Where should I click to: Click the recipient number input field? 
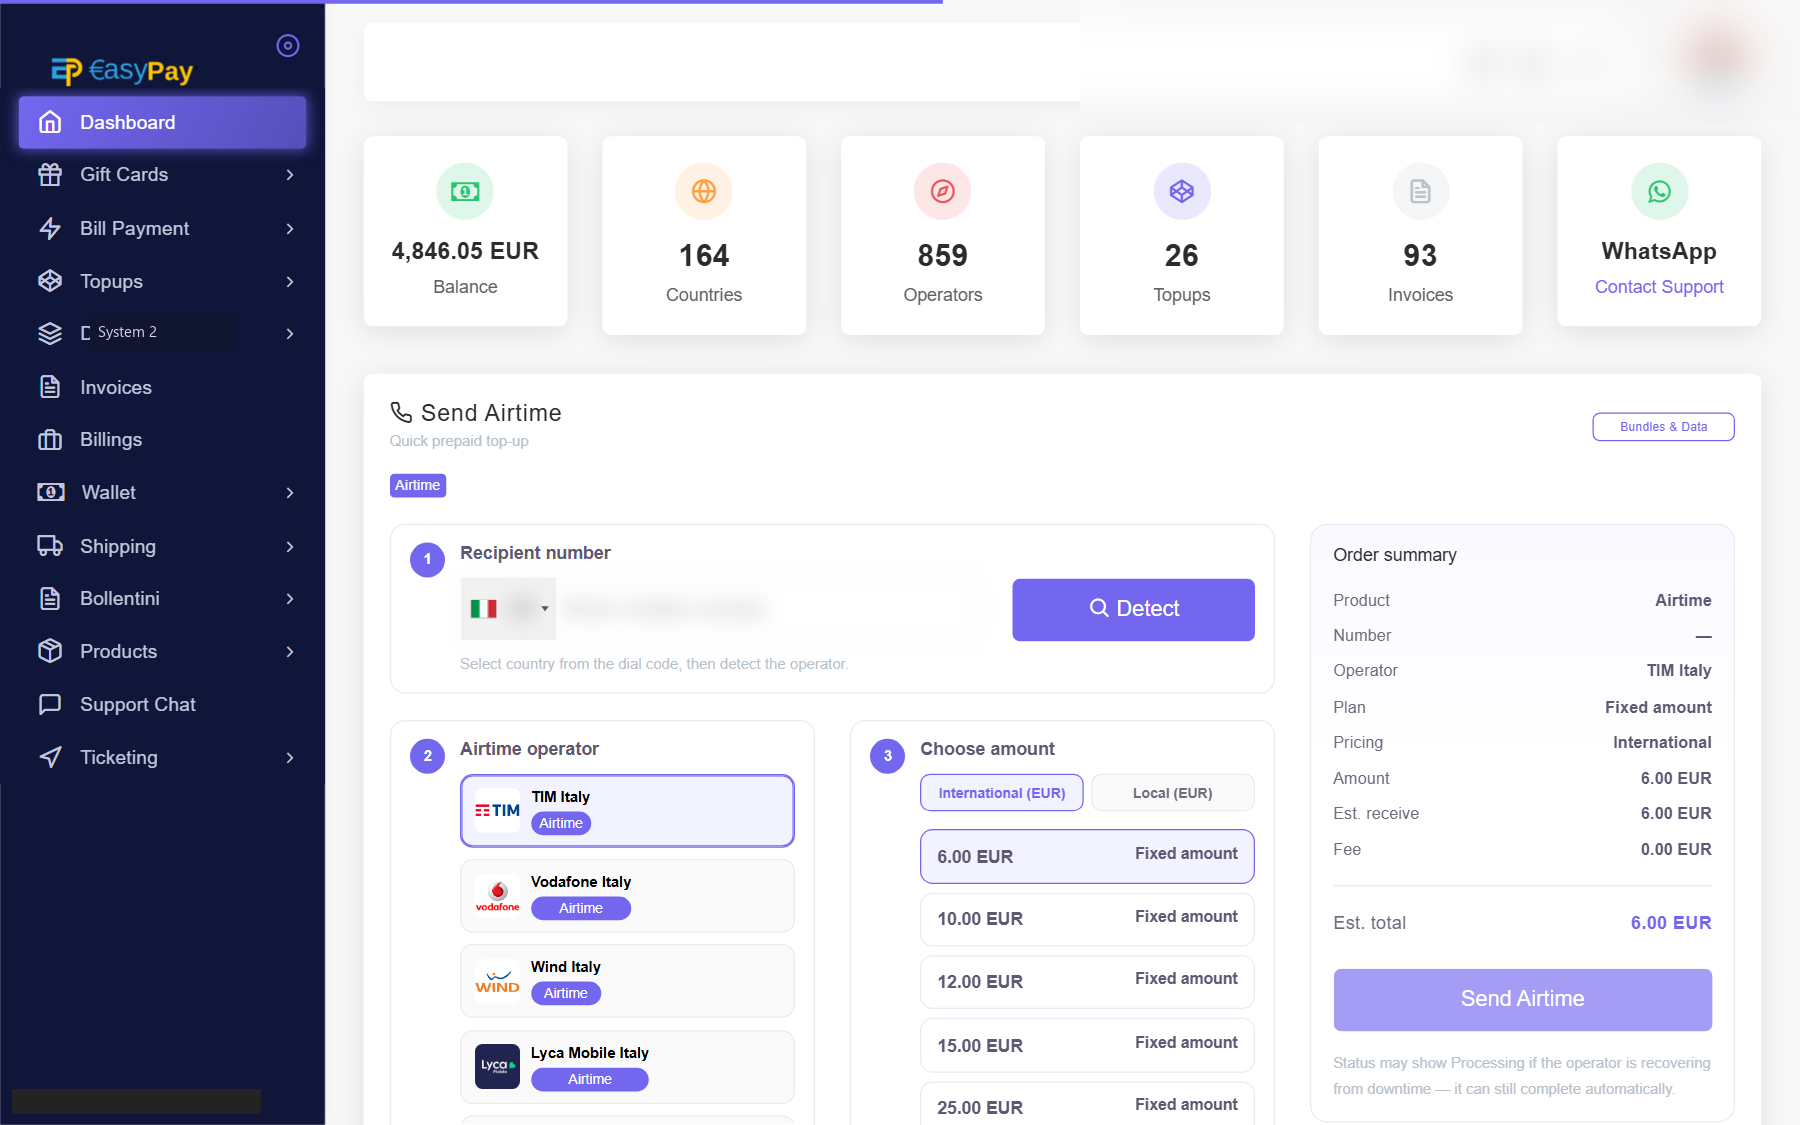(770, 609)
